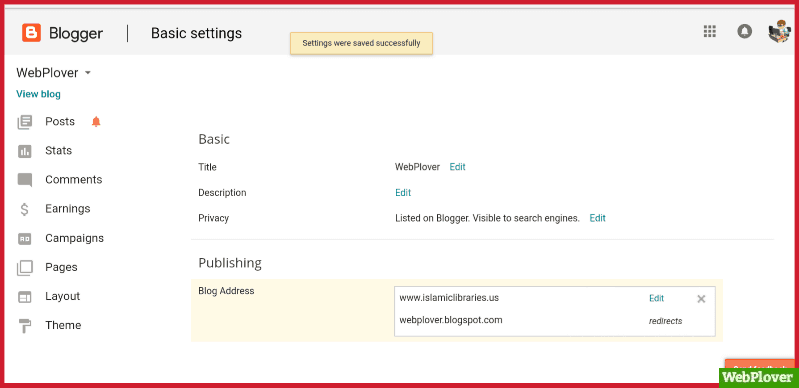Click the 'Basic settings' page title
799x388 pixels.
[196, 34]
